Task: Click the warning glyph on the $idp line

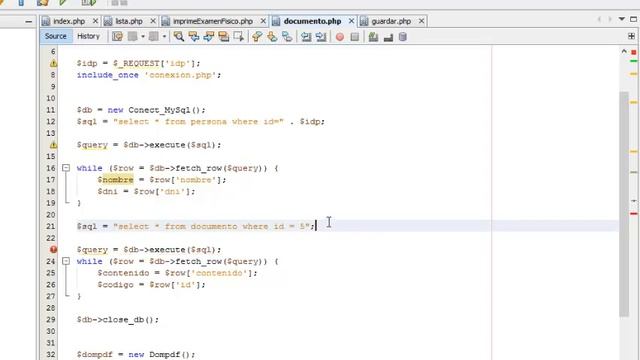Action: pyautogui.click(x=53, y=63)
